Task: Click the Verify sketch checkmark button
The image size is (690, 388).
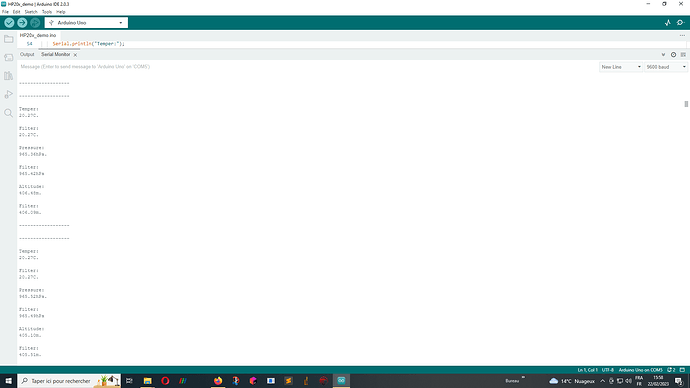Action: (9, 23)
